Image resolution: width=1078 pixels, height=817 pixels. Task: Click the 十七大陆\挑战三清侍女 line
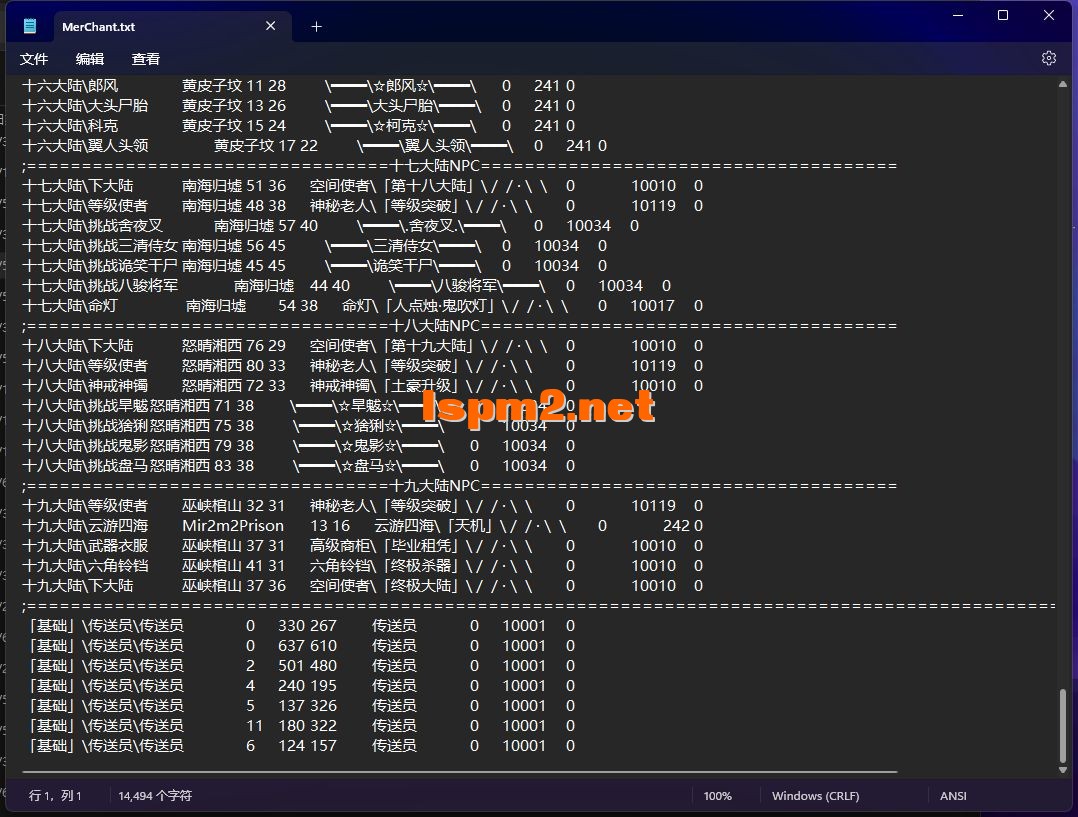pos(314,246)
